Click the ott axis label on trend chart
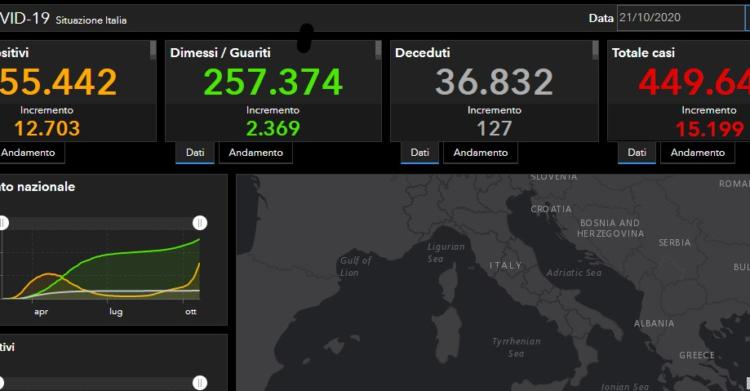750x391 pixels. pyautogui.click(x=191, y=312)
